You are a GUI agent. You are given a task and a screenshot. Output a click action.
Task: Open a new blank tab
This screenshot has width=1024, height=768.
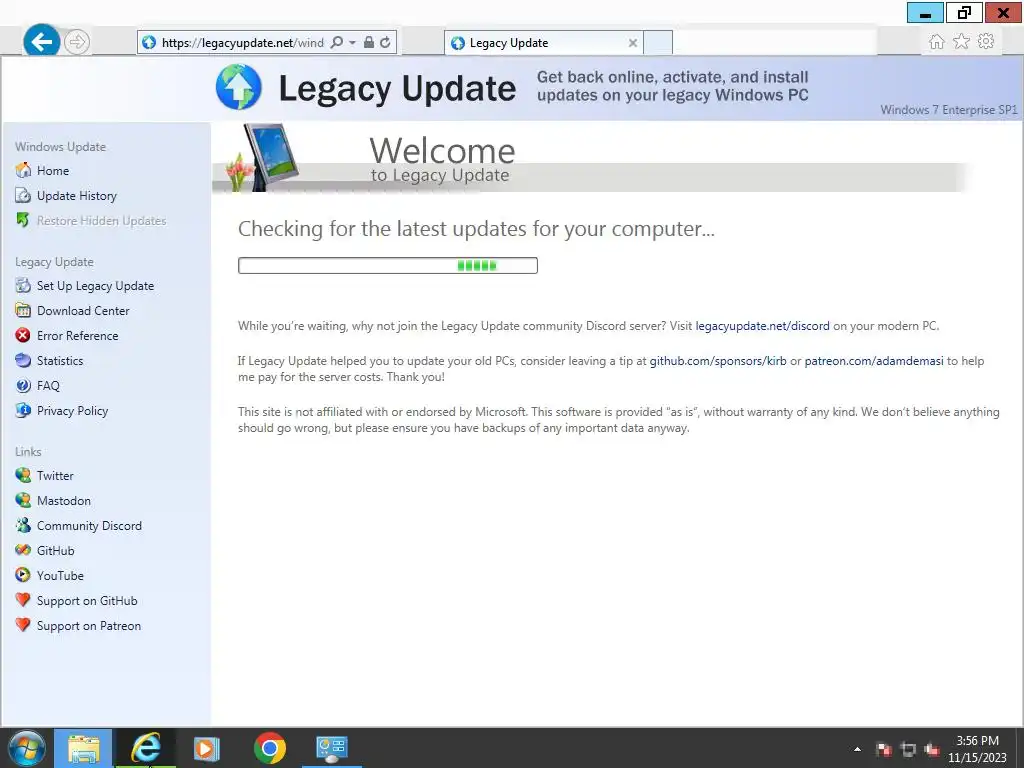[x=658, y=43]
